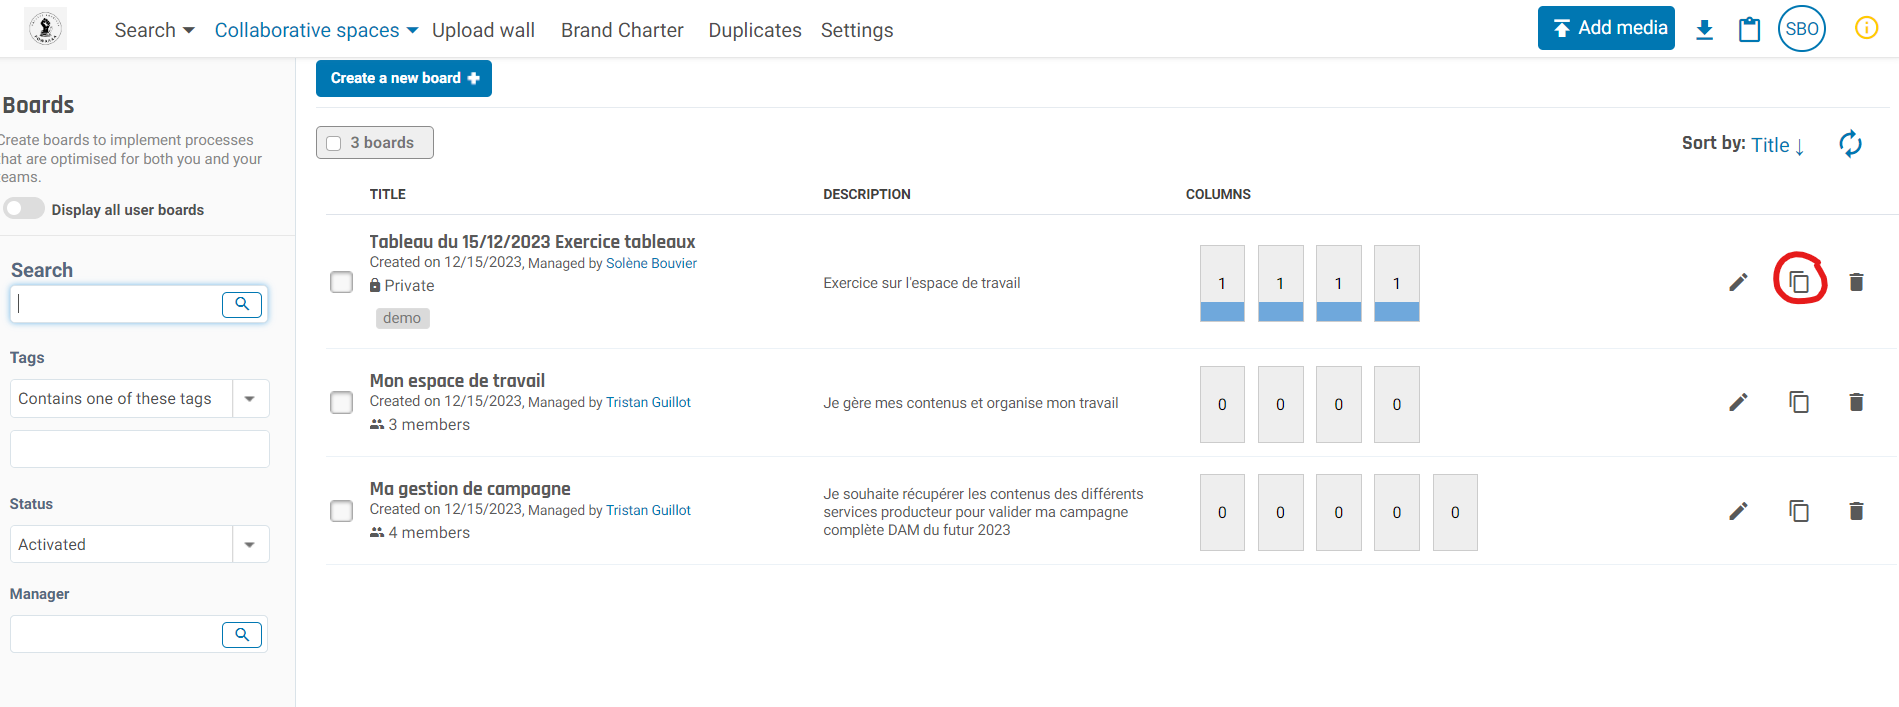Open the download icon in header

[1705, 30]
